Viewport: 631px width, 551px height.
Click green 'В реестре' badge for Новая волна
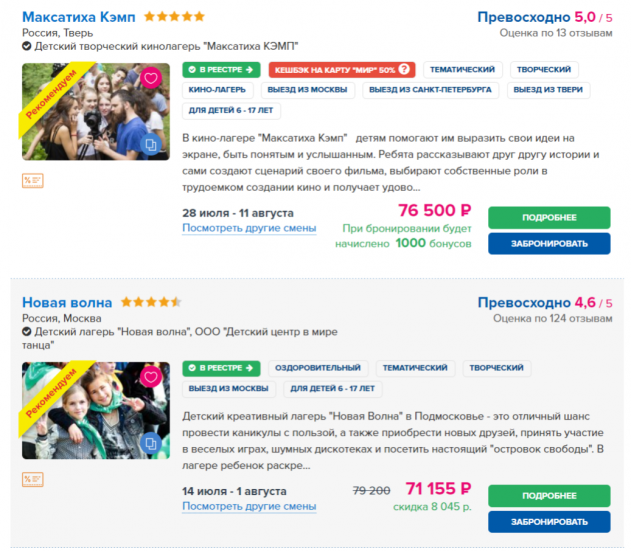[x=221, y=368]
